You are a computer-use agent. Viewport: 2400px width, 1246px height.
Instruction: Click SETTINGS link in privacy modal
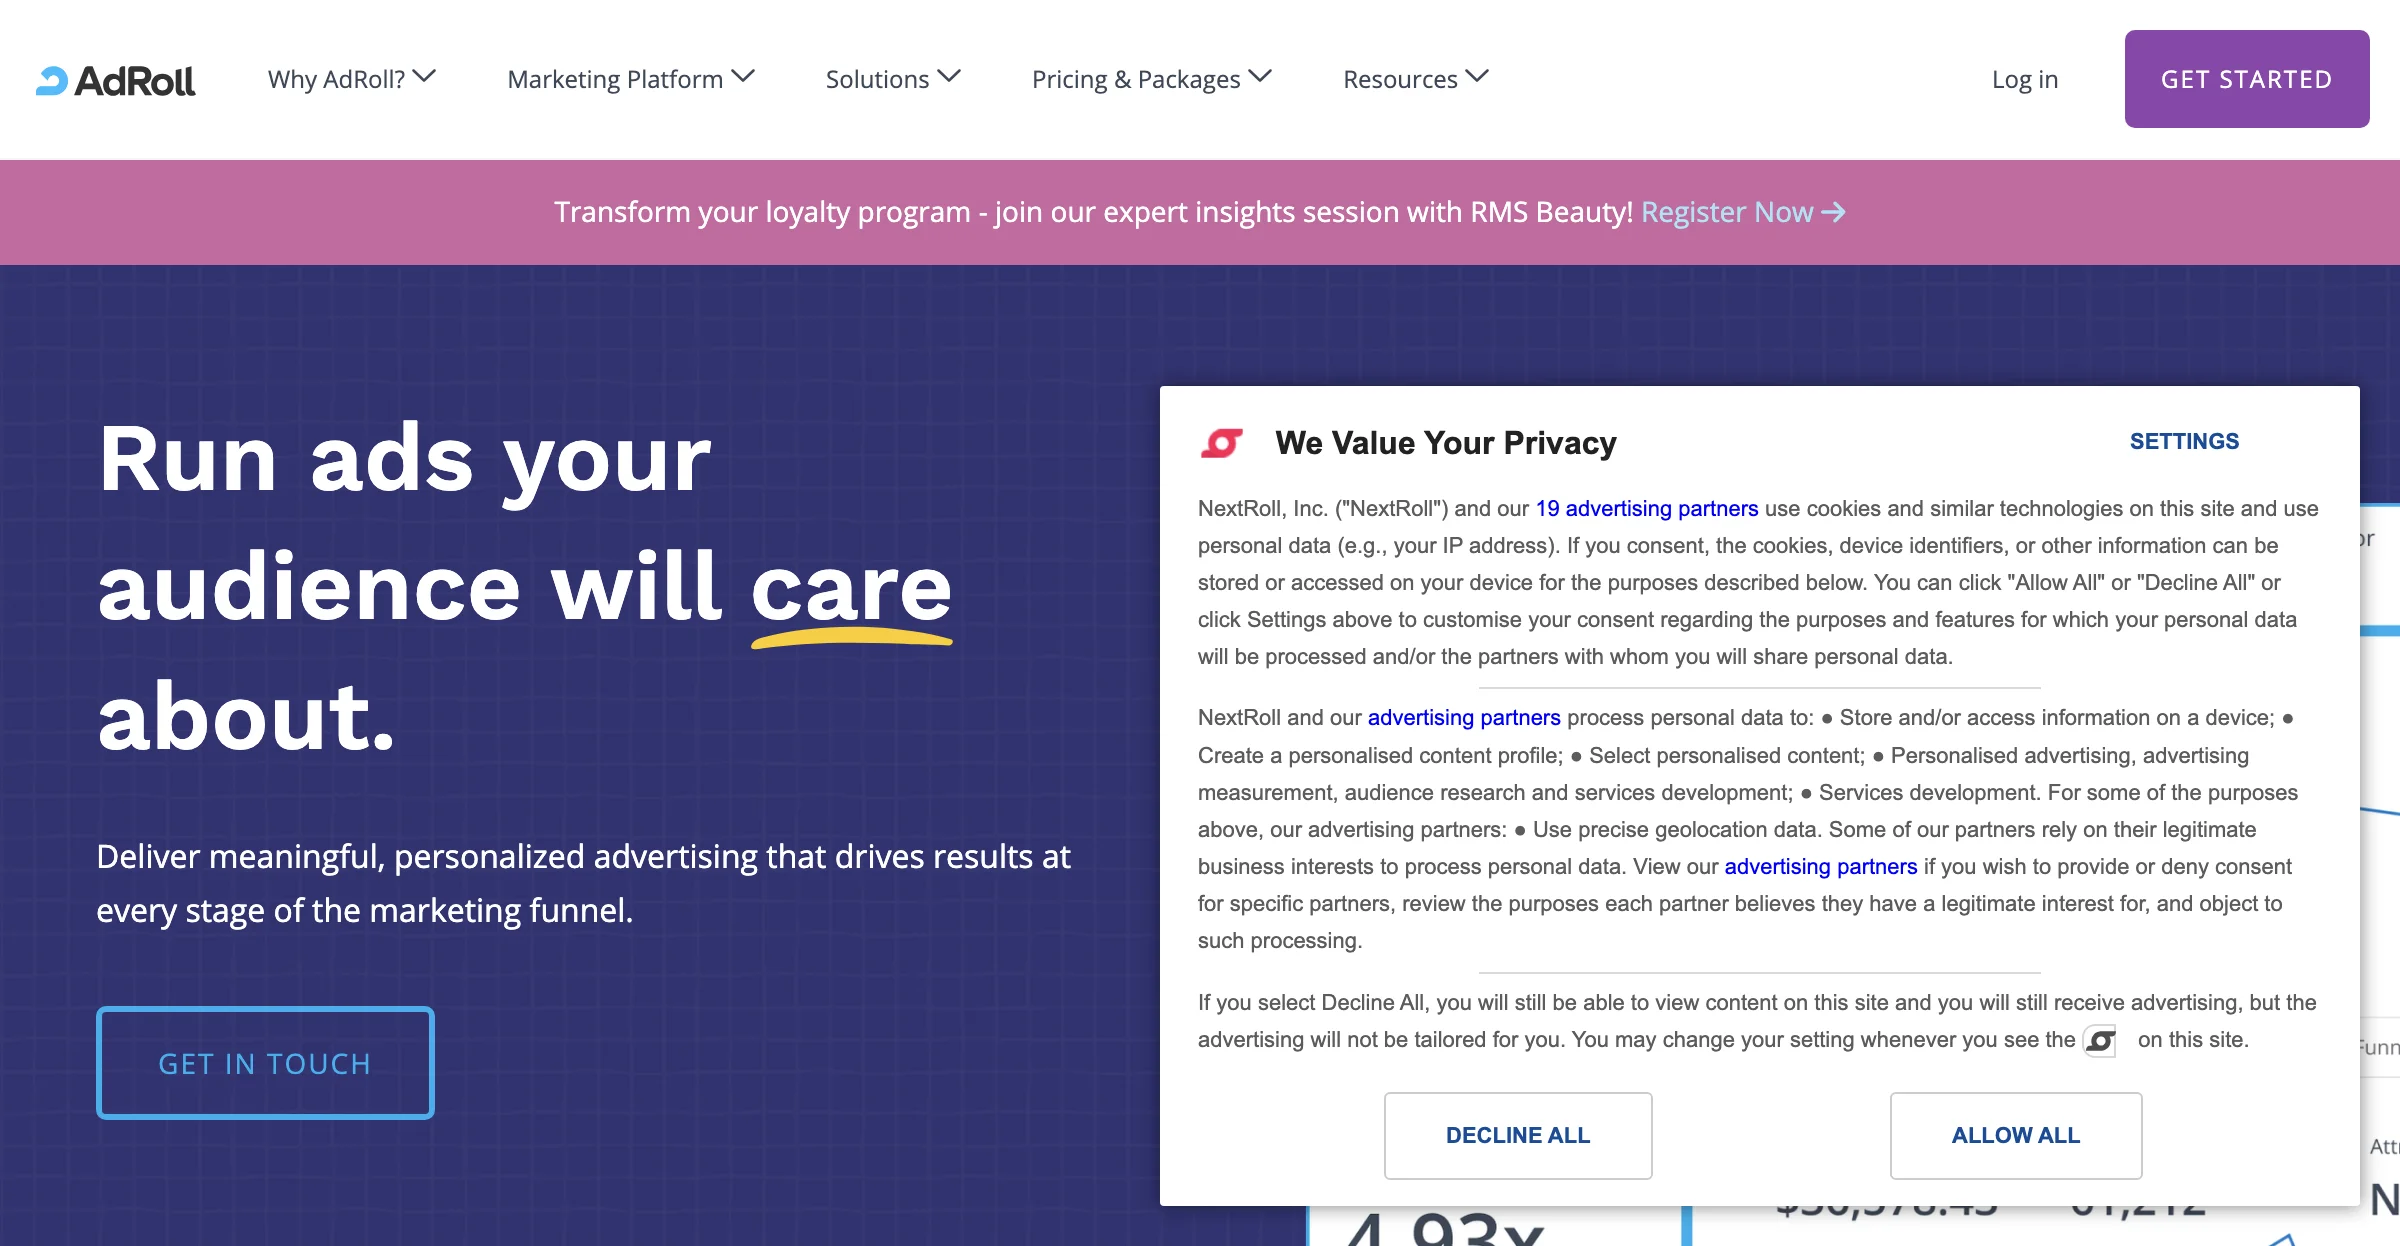click(2183, 441)
